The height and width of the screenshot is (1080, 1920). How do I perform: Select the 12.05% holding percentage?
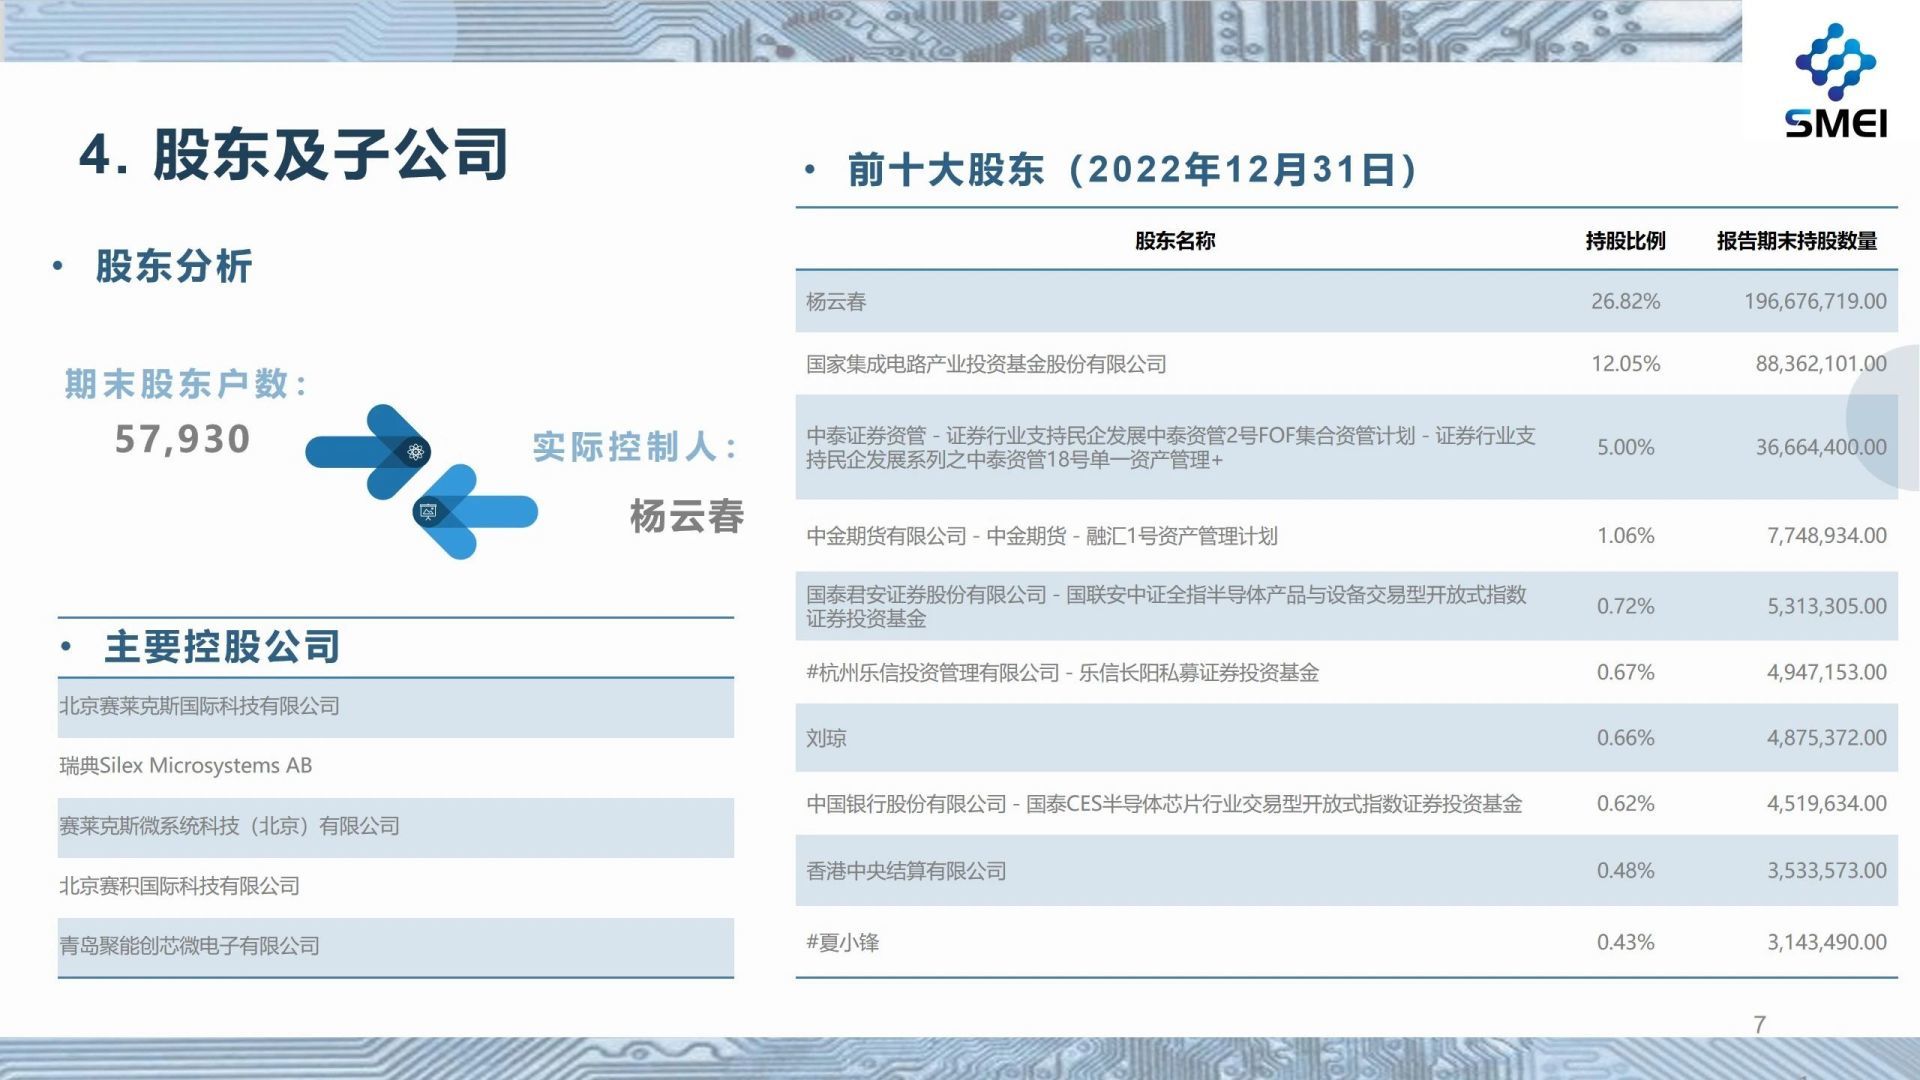pos(1626,364)
